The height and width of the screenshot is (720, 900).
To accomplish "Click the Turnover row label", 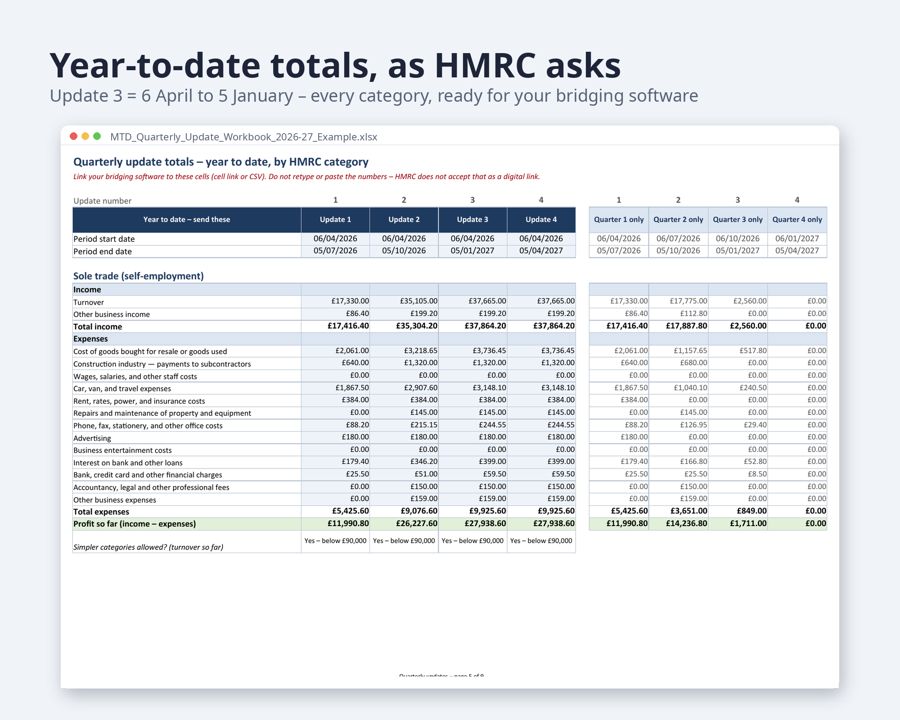I will pos(88,302).
